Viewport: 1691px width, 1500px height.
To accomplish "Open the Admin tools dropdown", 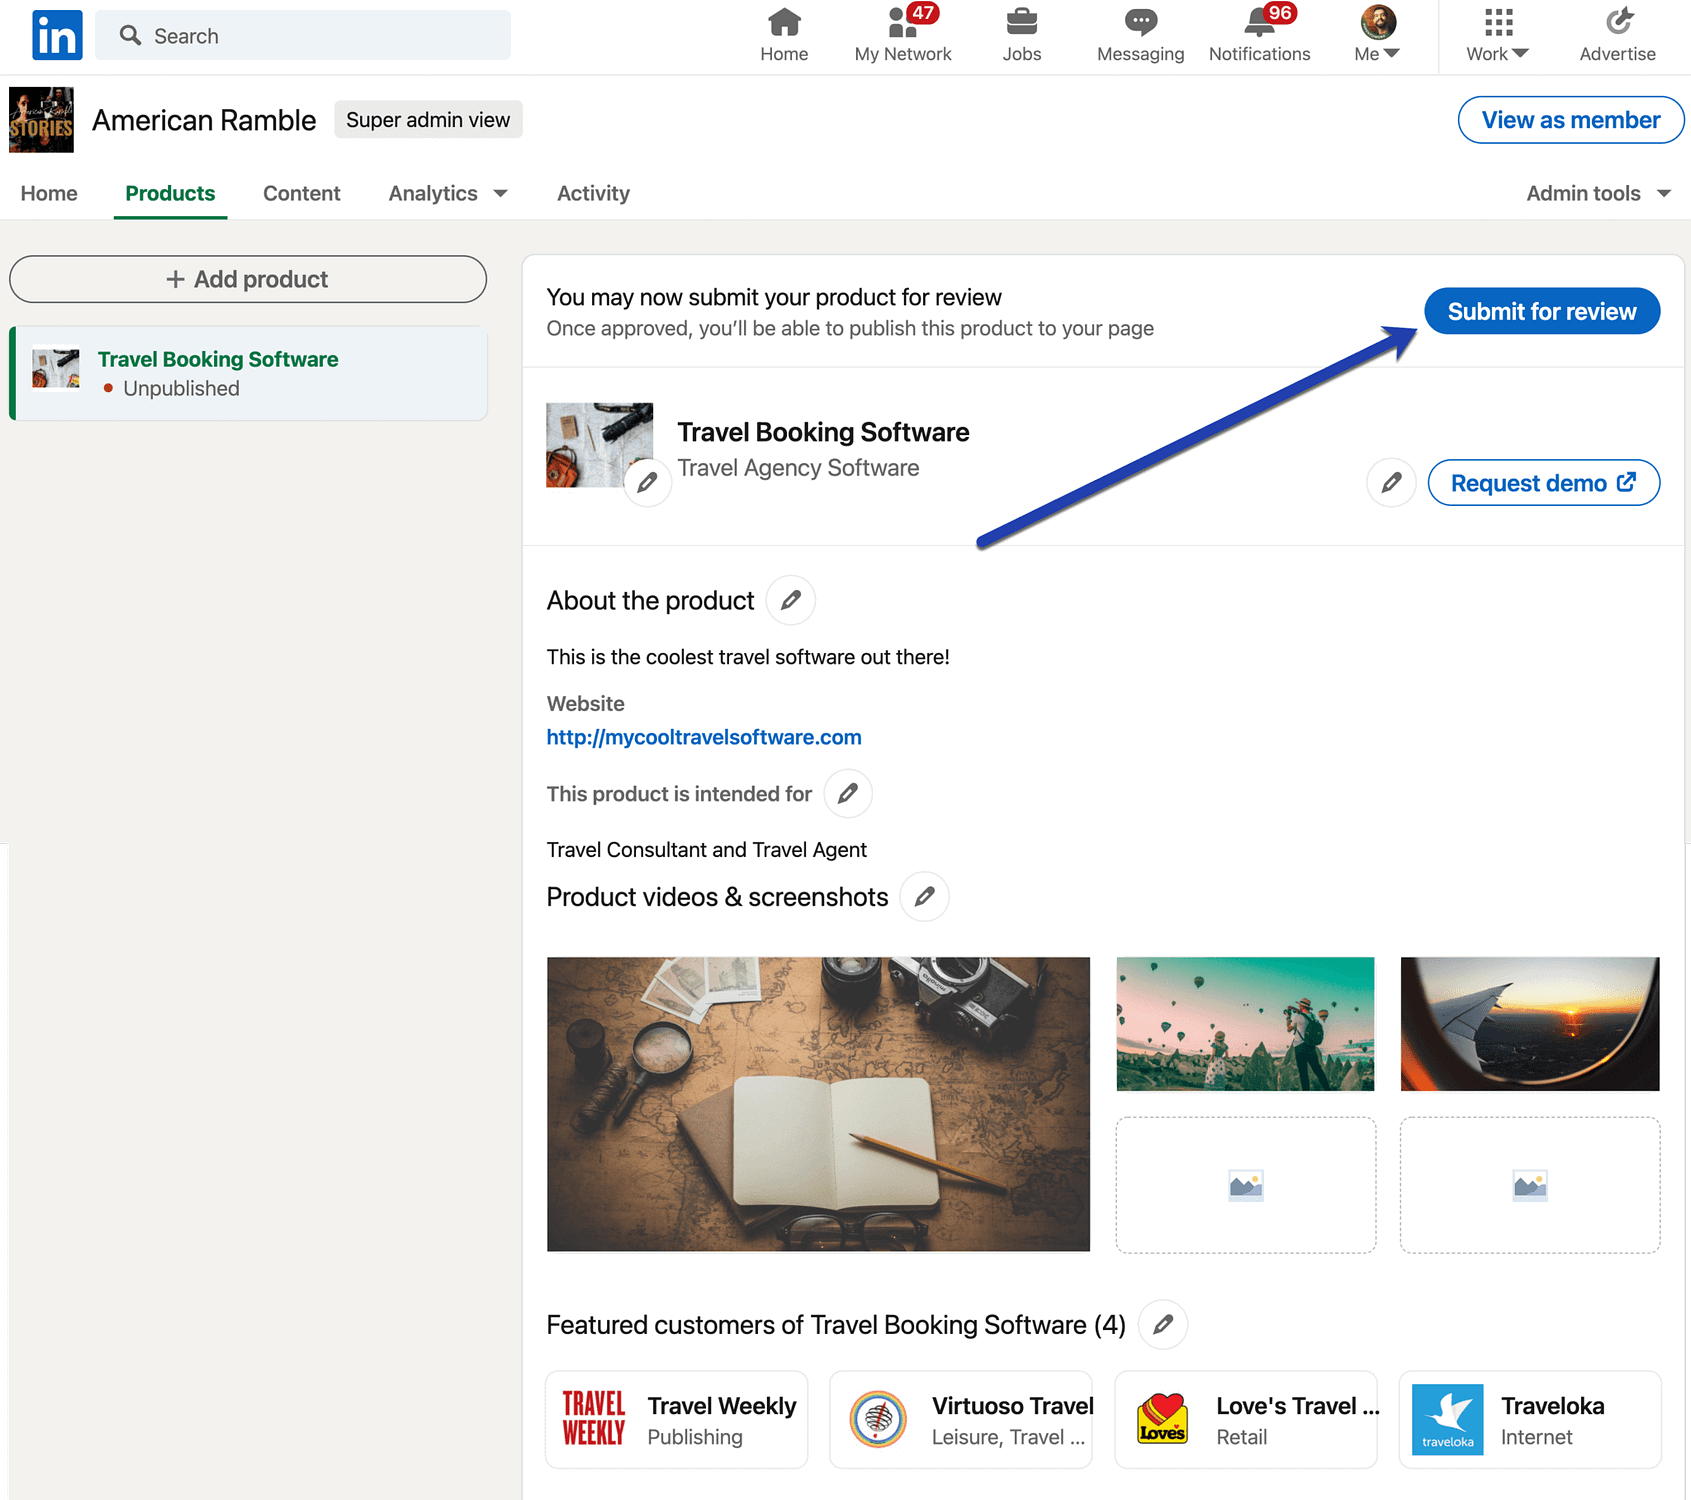I will point(1597,193).
